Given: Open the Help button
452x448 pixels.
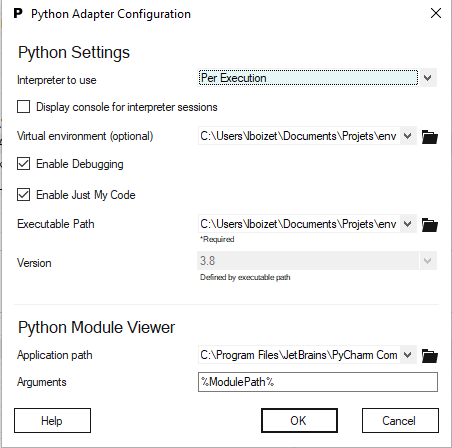Looking at the screenshot, I should (x=52, y=421).
